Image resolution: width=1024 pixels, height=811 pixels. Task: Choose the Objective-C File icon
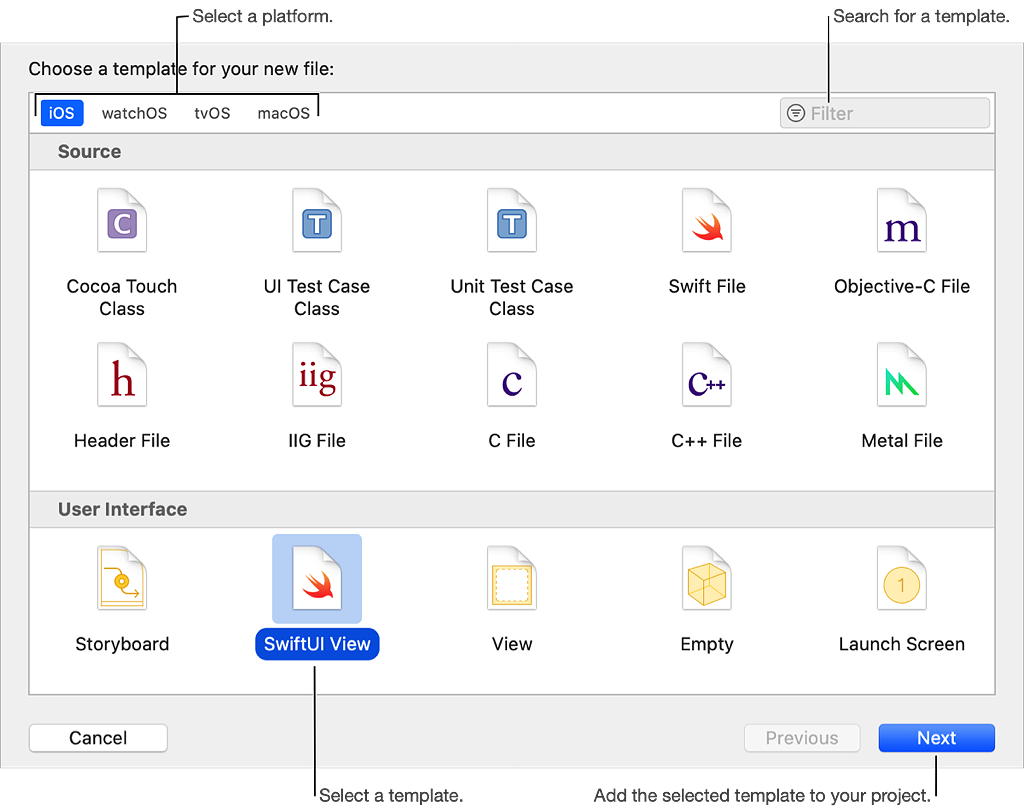pos(902,220)
